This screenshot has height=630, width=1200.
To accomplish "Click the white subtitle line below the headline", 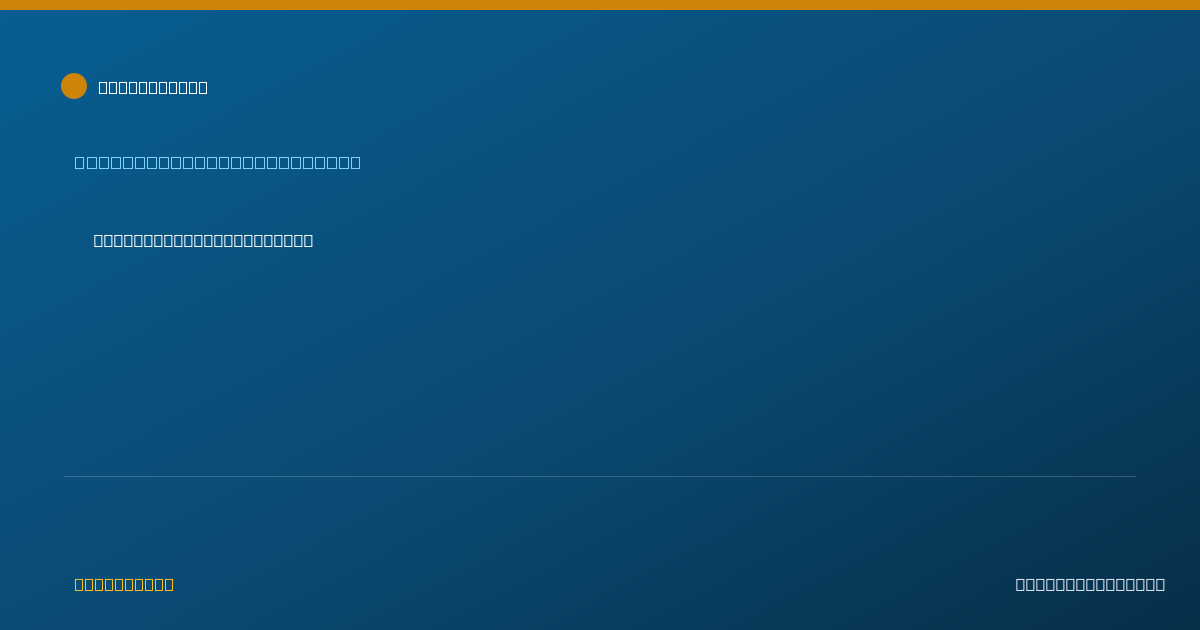I will (x=203, y=240).
